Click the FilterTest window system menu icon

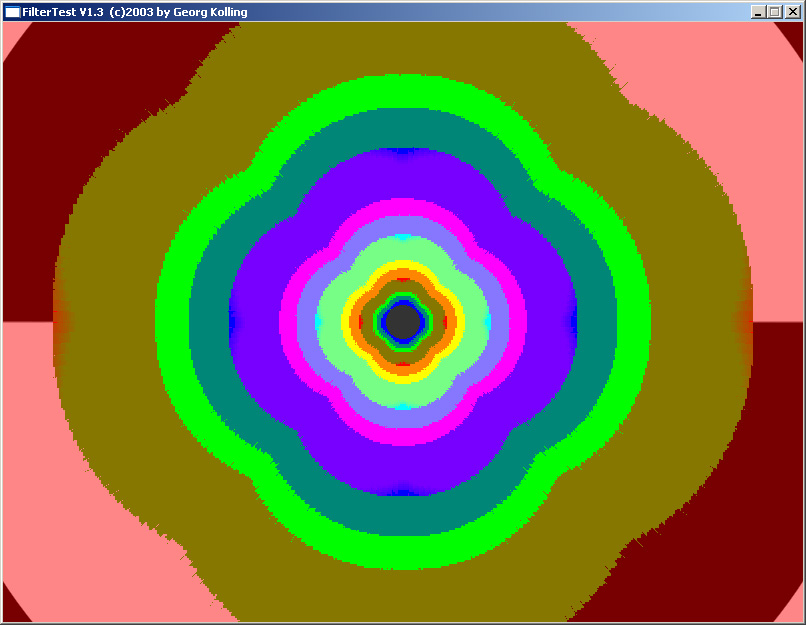pyautogui.click(x=12, y=12)
